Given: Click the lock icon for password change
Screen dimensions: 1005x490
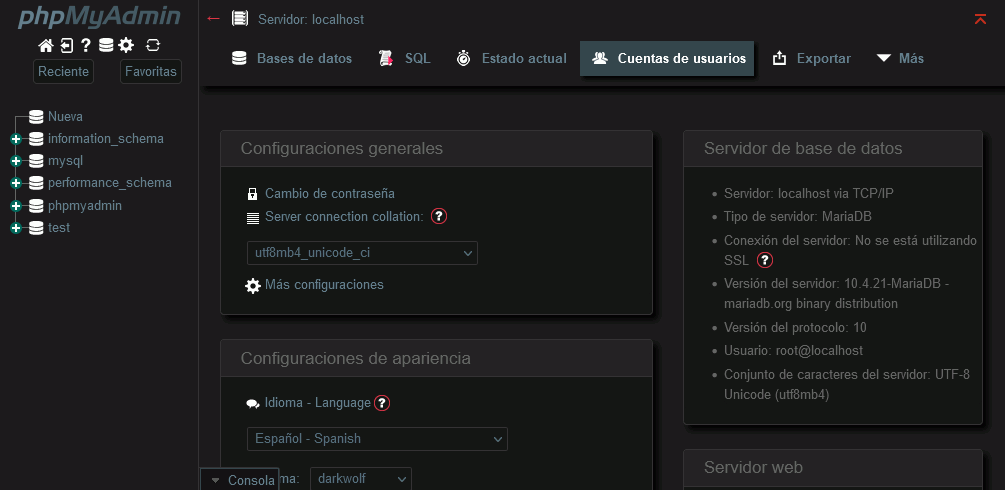Looking at the screenshot, I should point(253,194).
